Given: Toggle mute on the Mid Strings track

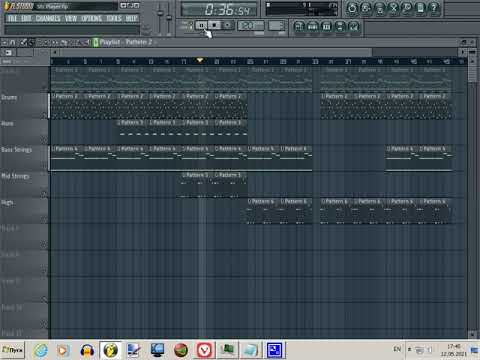Looking at the screenshot, I should pyautogui.click(x=45, y=193).
